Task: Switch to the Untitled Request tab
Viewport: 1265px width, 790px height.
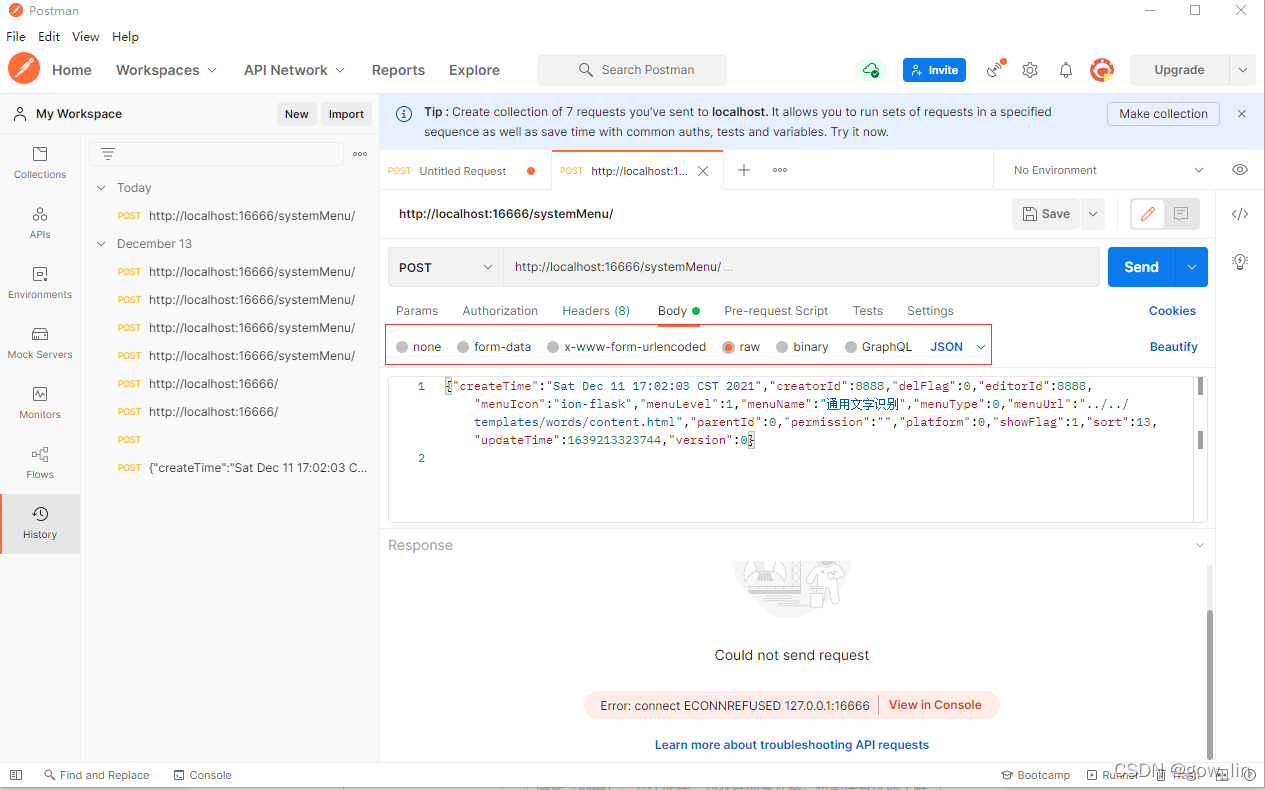Action: click(465, 171)
